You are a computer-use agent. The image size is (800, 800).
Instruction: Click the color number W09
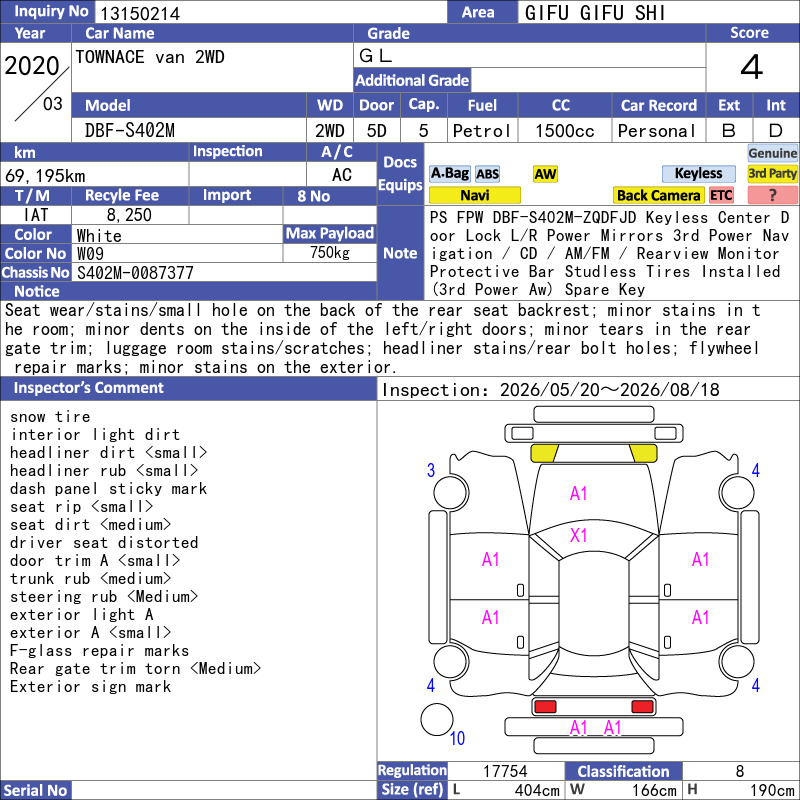point(90,254)
